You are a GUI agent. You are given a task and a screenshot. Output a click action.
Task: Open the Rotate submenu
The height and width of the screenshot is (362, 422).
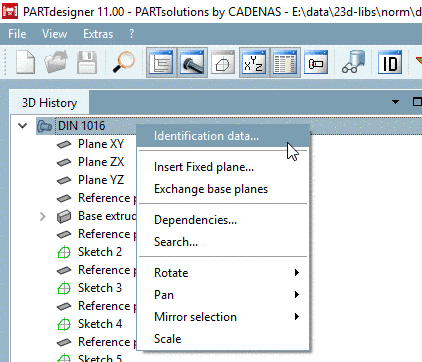[x=223, y=273]
